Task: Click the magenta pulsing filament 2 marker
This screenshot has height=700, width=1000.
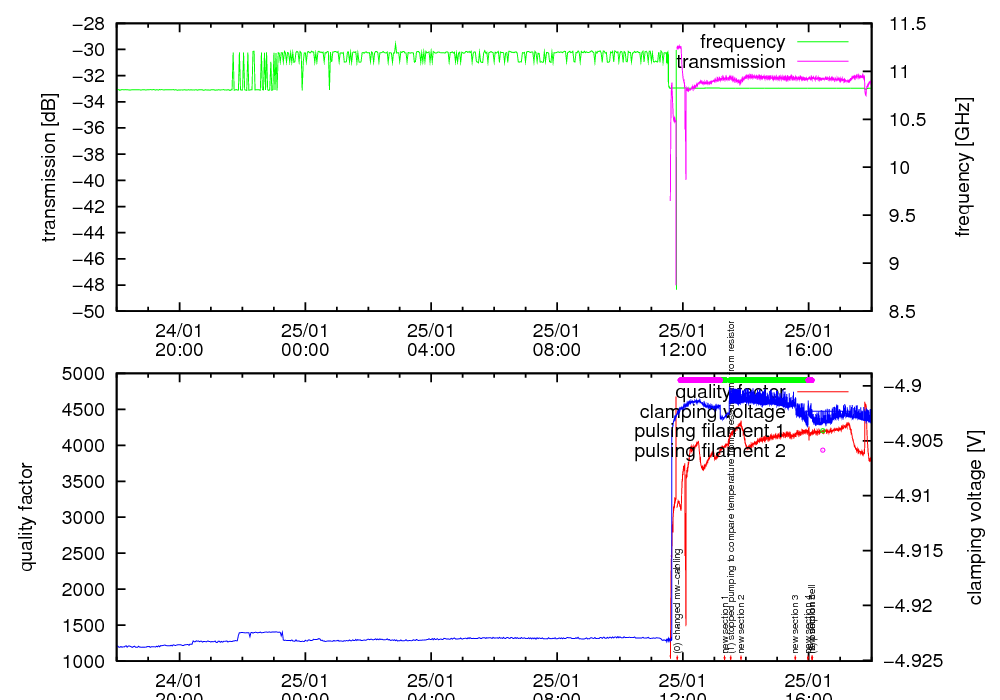Action: (x=823, y=450)
